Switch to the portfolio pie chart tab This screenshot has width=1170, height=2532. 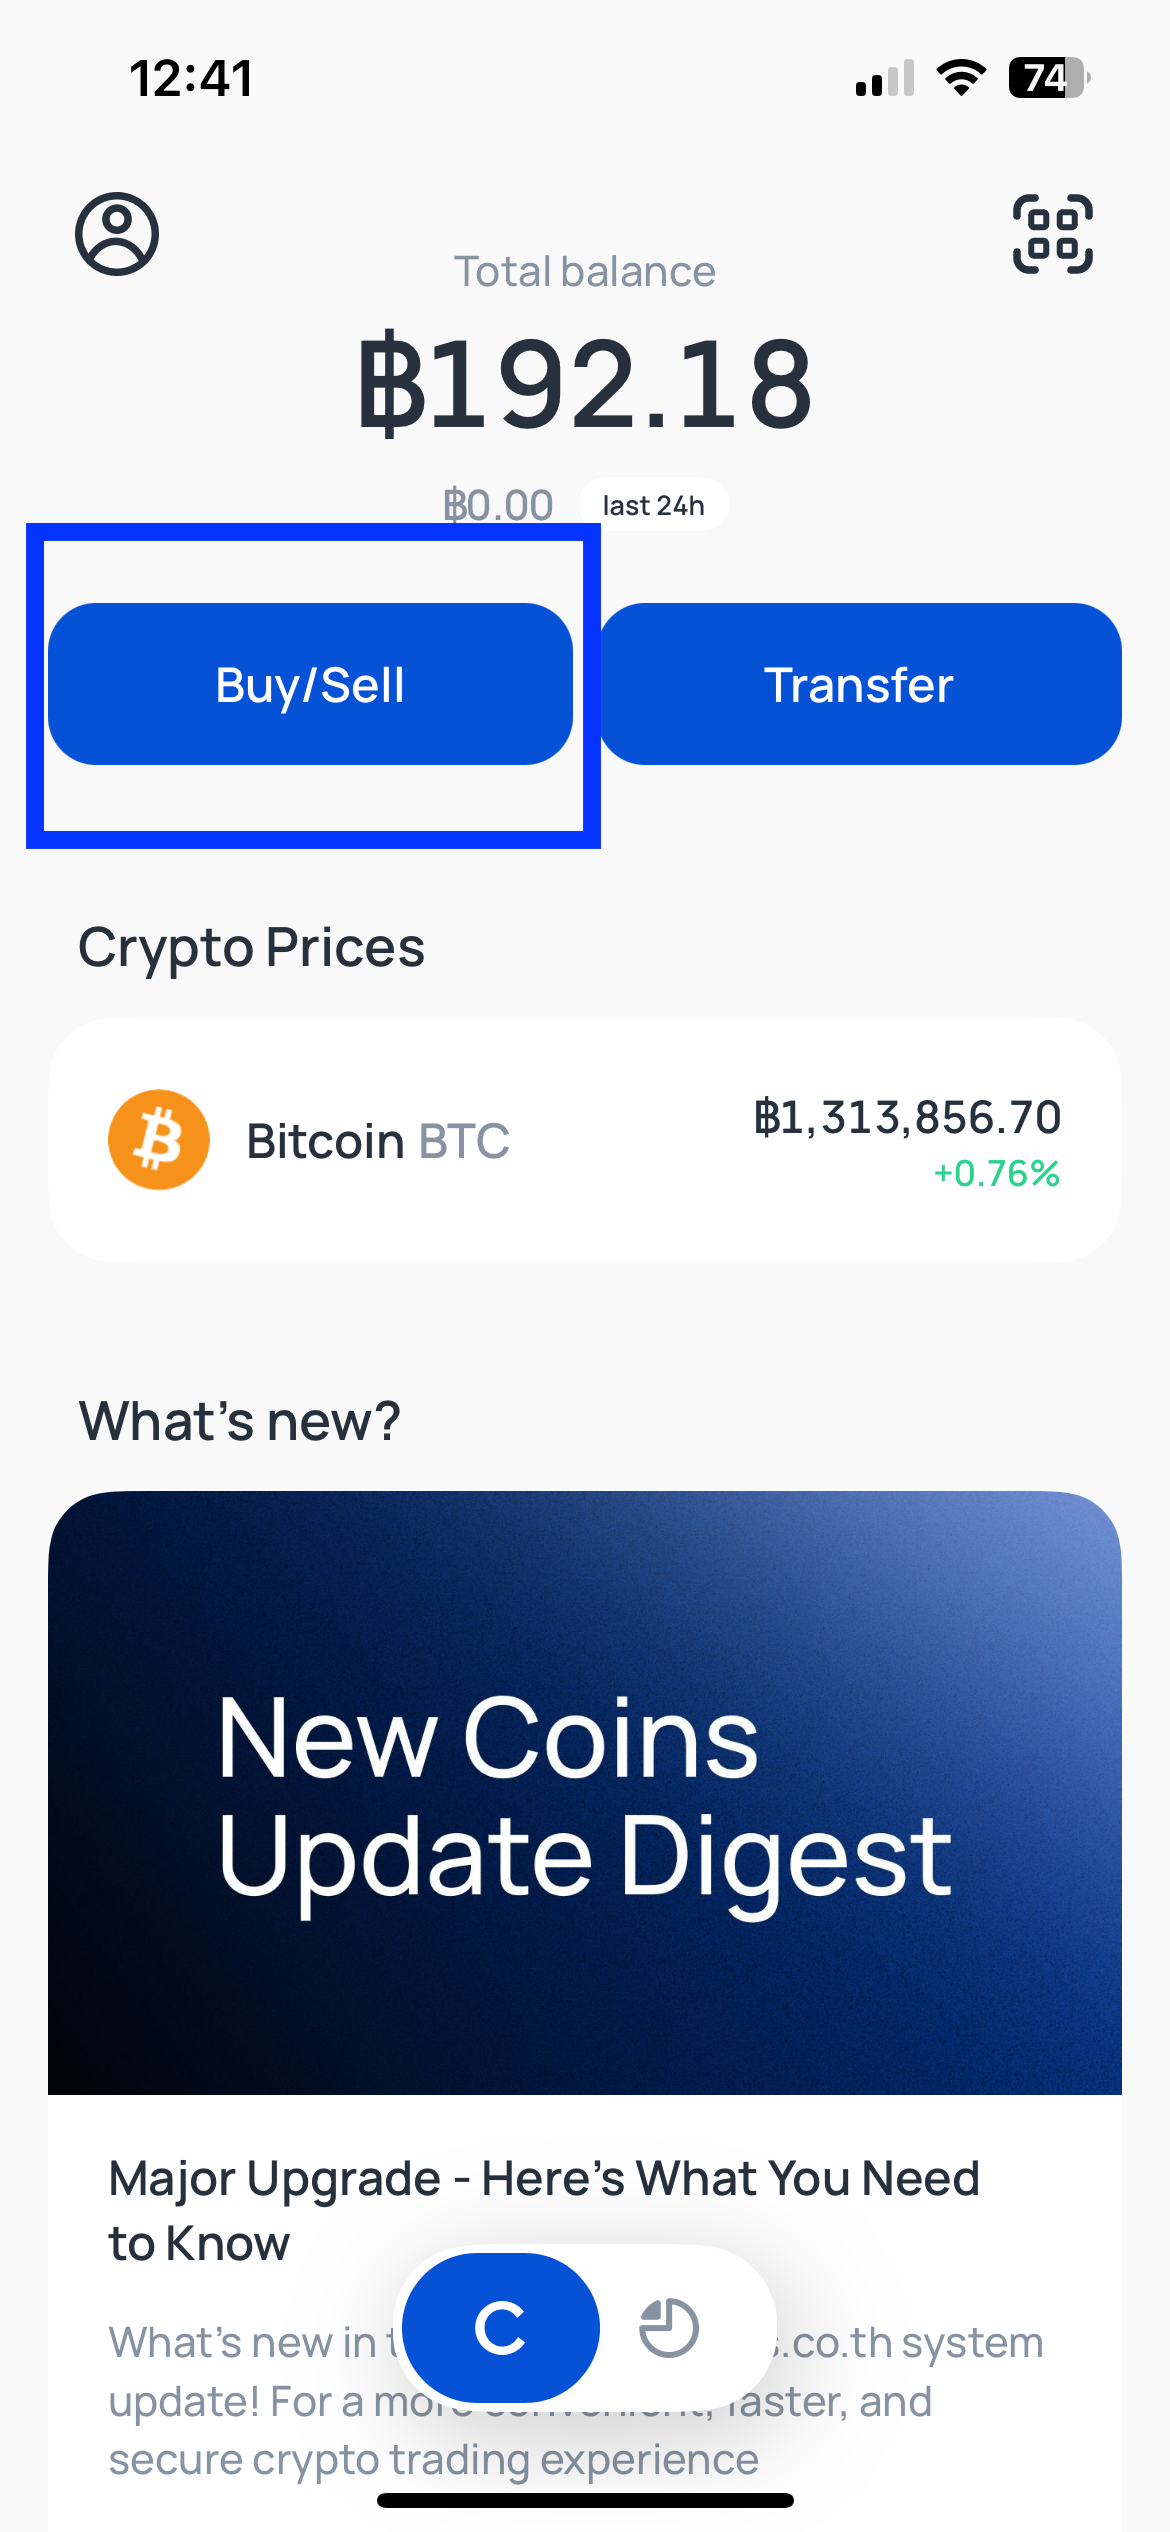pyautogui.click(x=669, y=2328)
